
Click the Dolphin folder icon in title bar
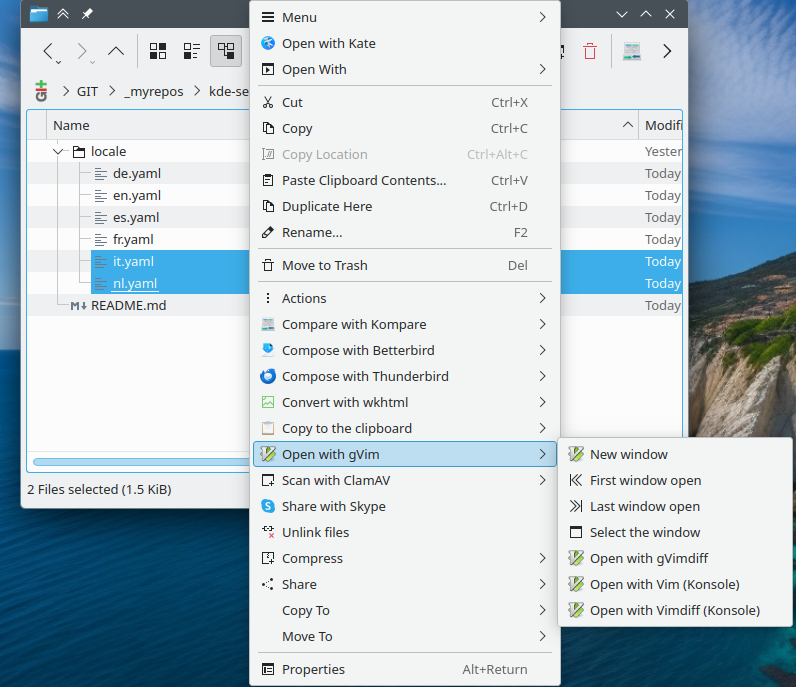click(x=39, y=14)
